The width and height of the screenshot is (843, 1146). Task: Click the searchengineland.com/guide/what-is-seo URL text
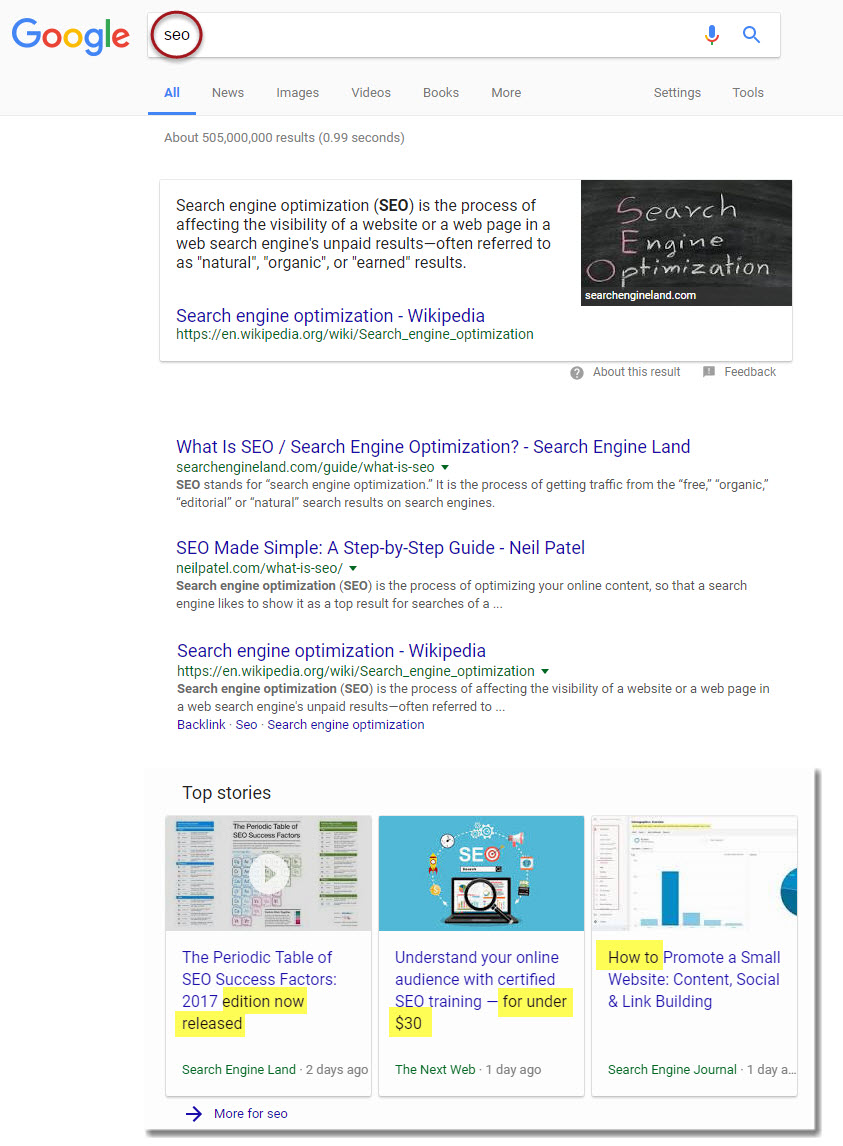point(305,467)
